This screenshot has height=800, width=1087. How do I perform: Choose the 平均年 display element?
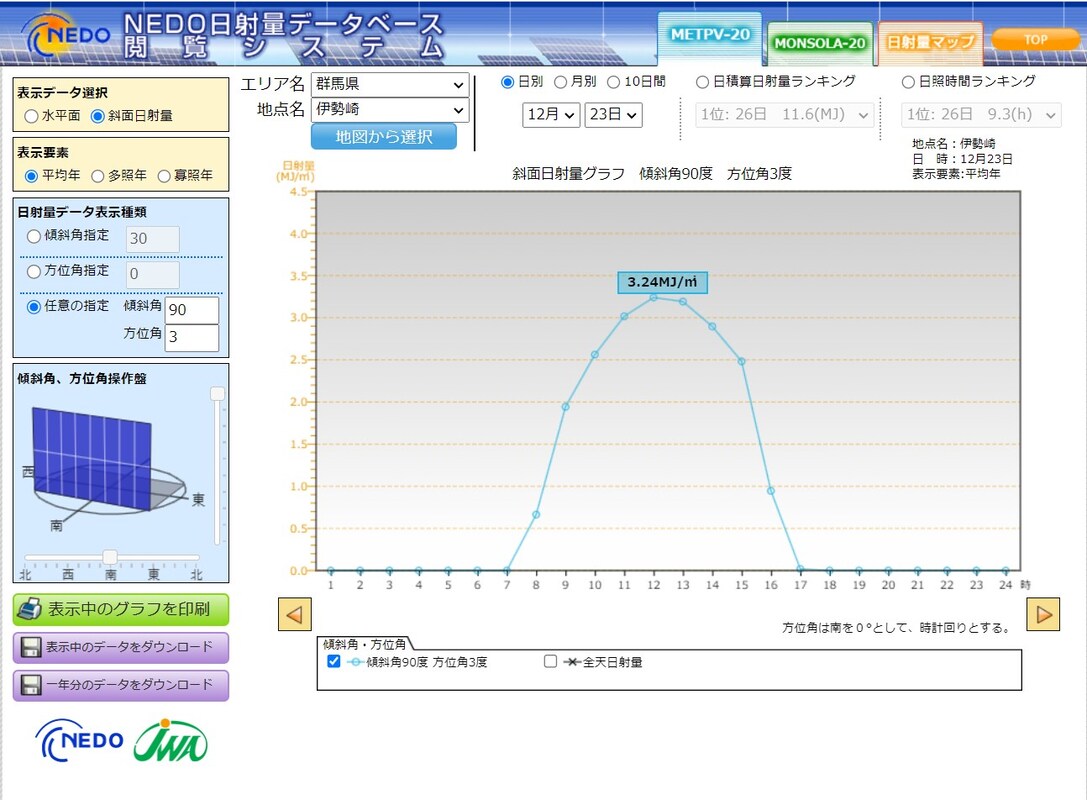coord(31,176)
